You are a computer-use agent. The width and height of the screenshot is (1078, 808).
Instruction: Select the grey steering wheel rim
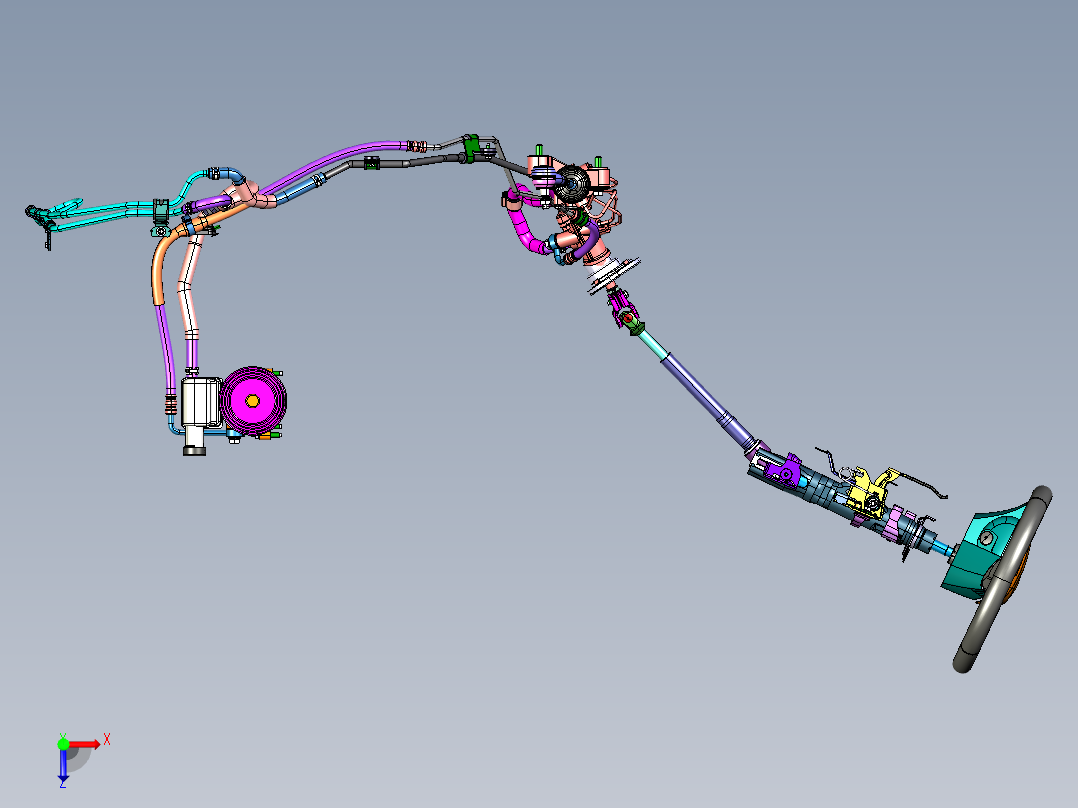(1002, 579)
